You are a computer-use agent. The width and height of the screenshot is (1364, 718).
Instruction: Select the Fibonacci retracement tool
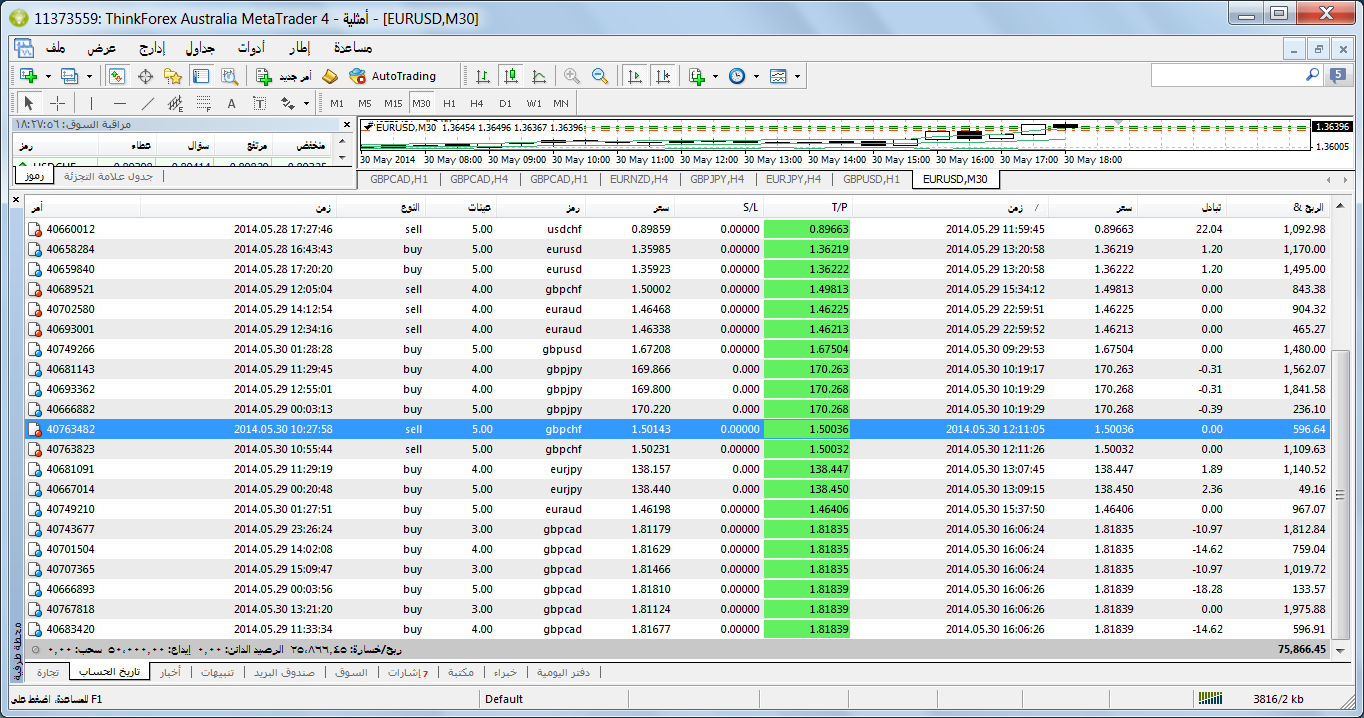tap(204, 103)
